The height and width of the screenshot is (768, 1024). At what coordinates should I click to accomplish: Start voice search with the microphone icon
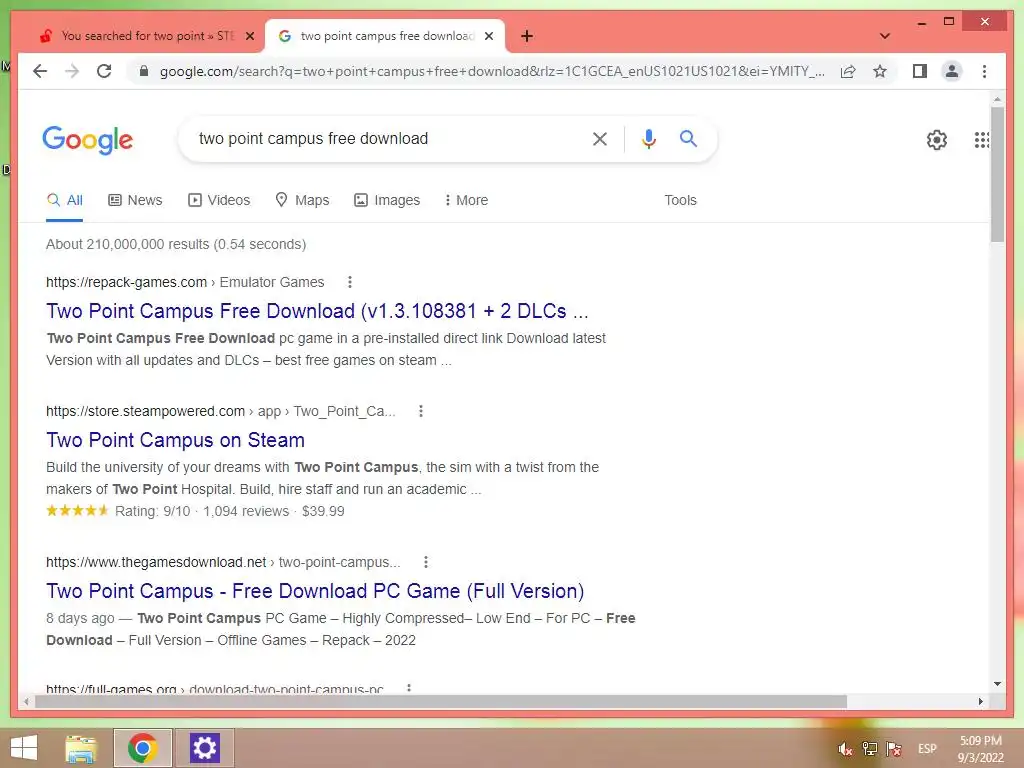click(648, 138)
